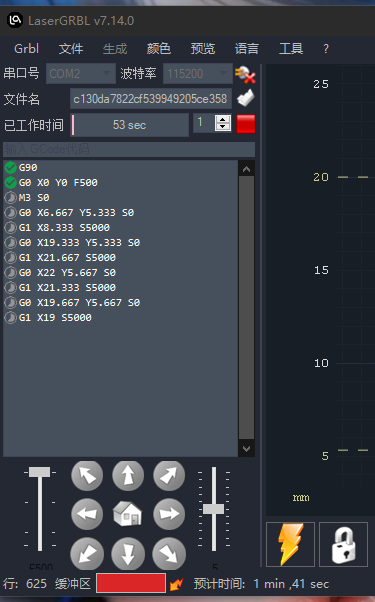This screenshot has height=602, width=375.
Task: Click the jog step size slider handle
Action: pos(213,509)
